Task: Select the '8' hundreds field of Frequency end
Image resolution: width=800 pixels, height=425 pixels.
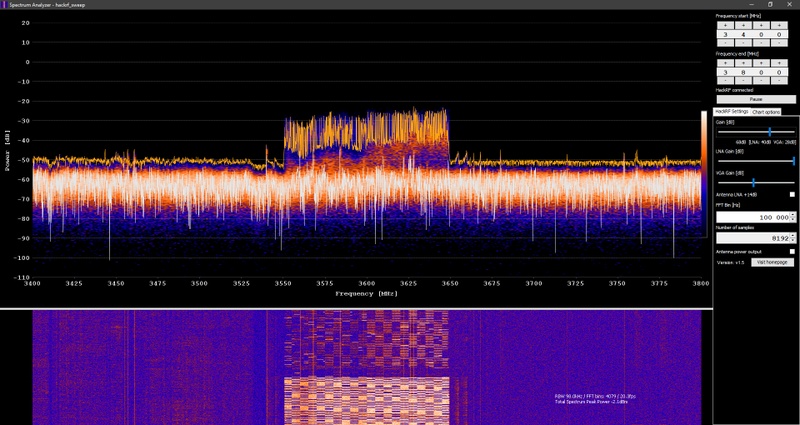Action: point(743,72)
